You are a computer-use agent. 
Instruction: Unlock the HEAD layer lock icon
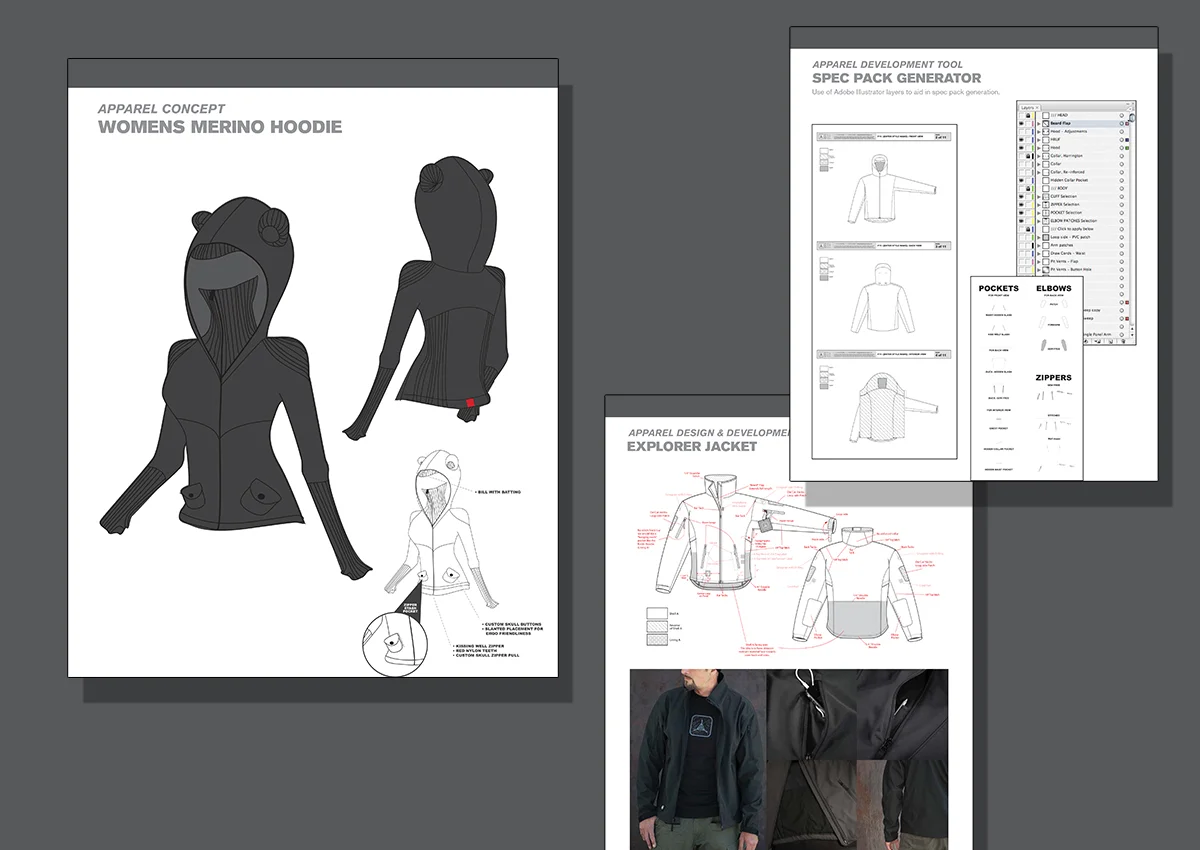coord(1028,115)
